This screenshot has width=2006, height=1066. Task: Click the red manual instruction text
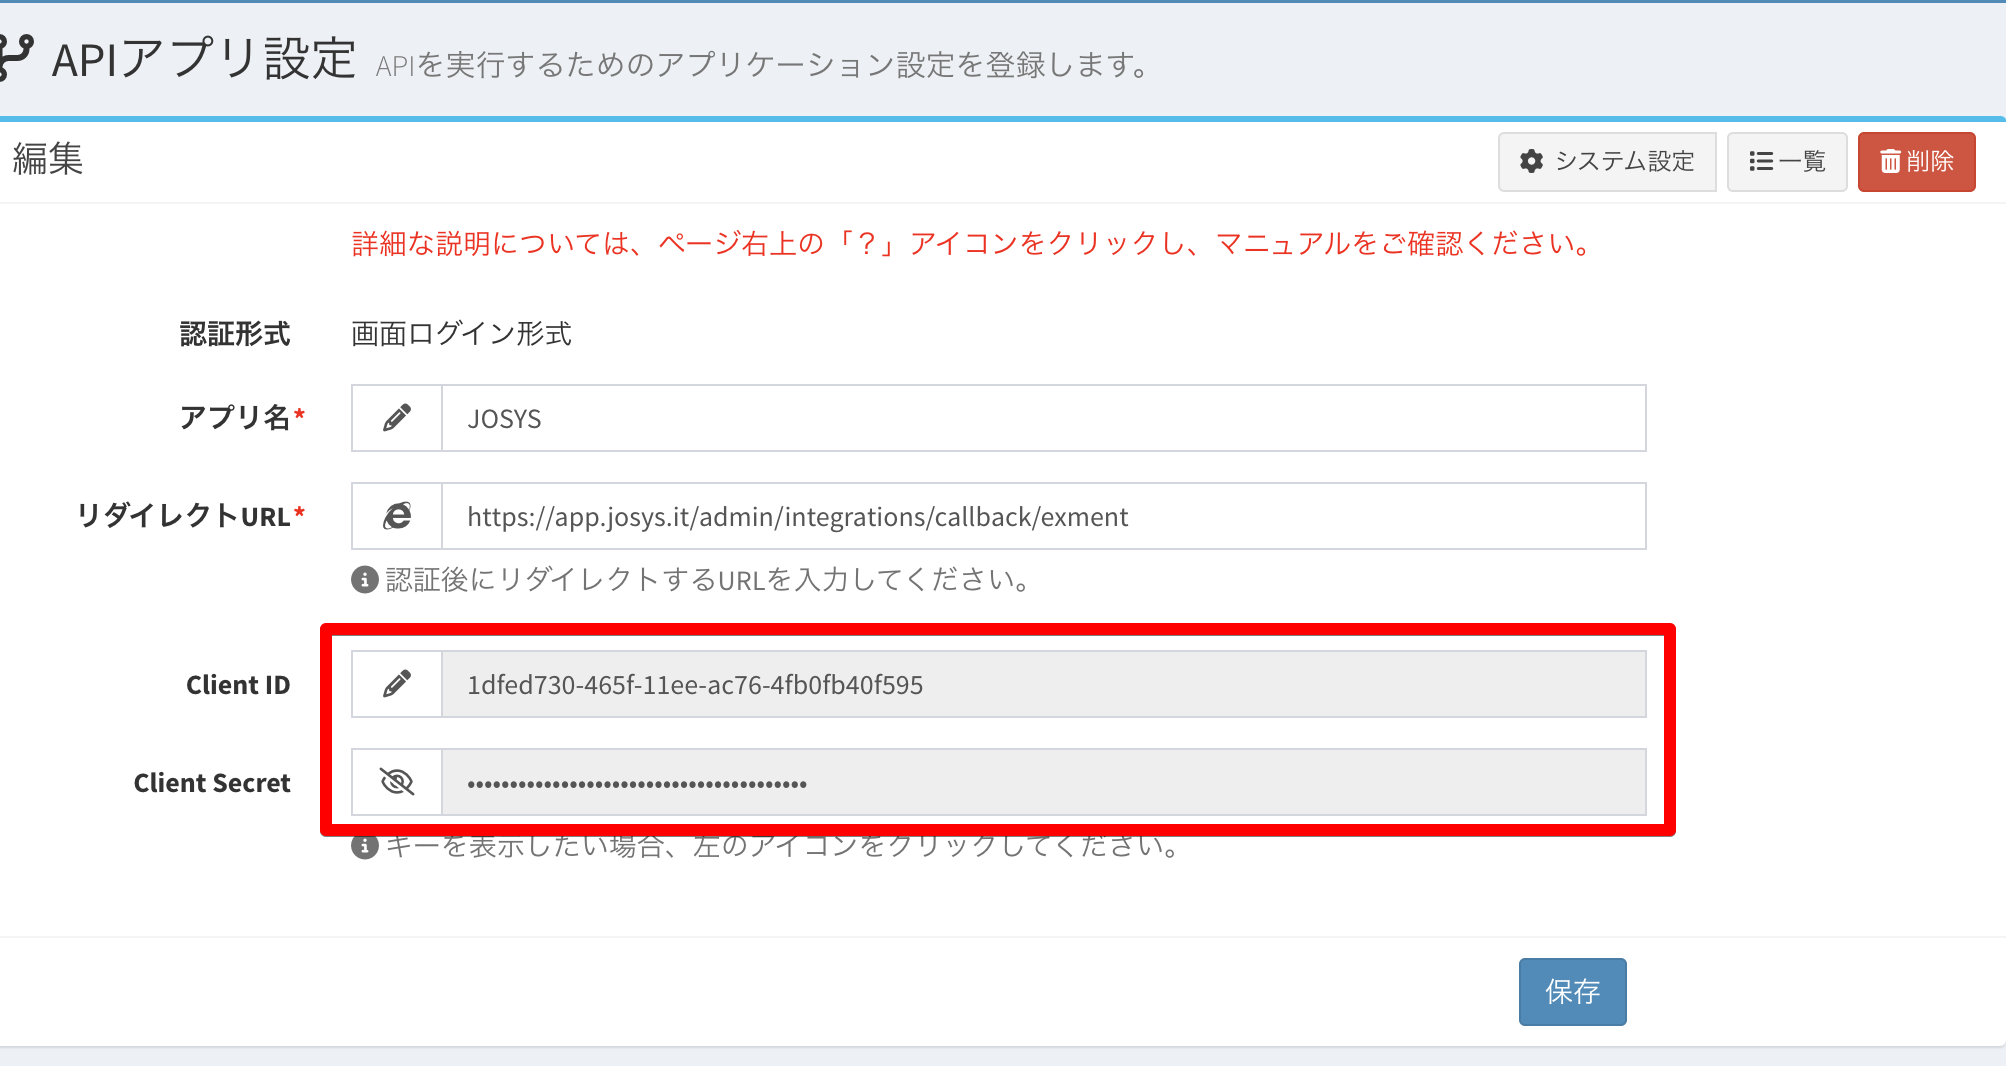972,244
